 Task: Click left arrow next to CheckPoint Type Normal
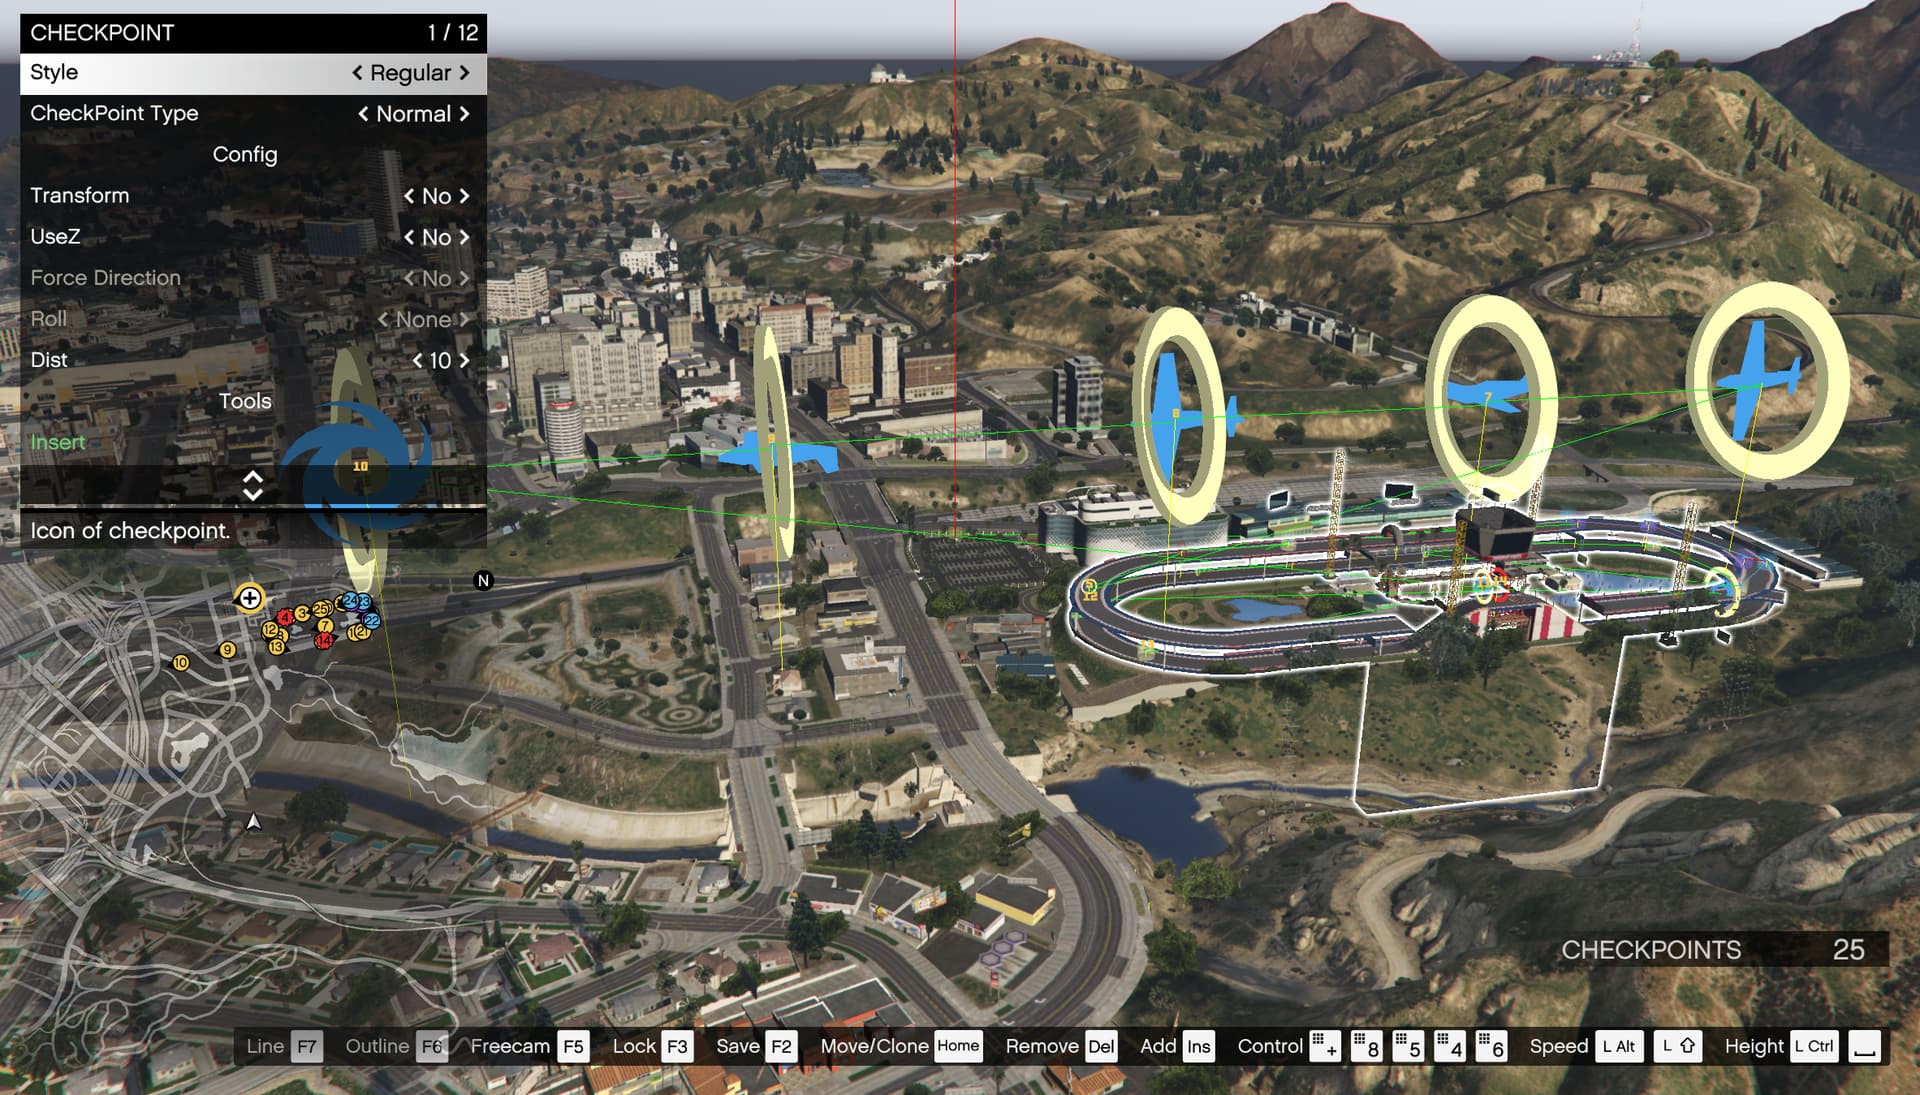tap(363, 114)
